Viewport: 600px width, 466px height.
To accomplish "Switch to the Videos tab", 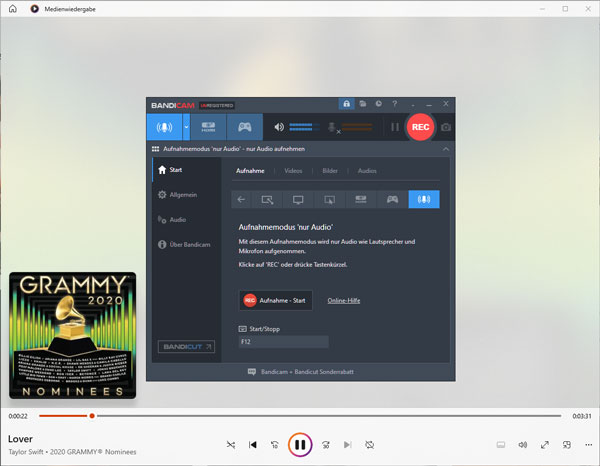I will coord(293,171).
